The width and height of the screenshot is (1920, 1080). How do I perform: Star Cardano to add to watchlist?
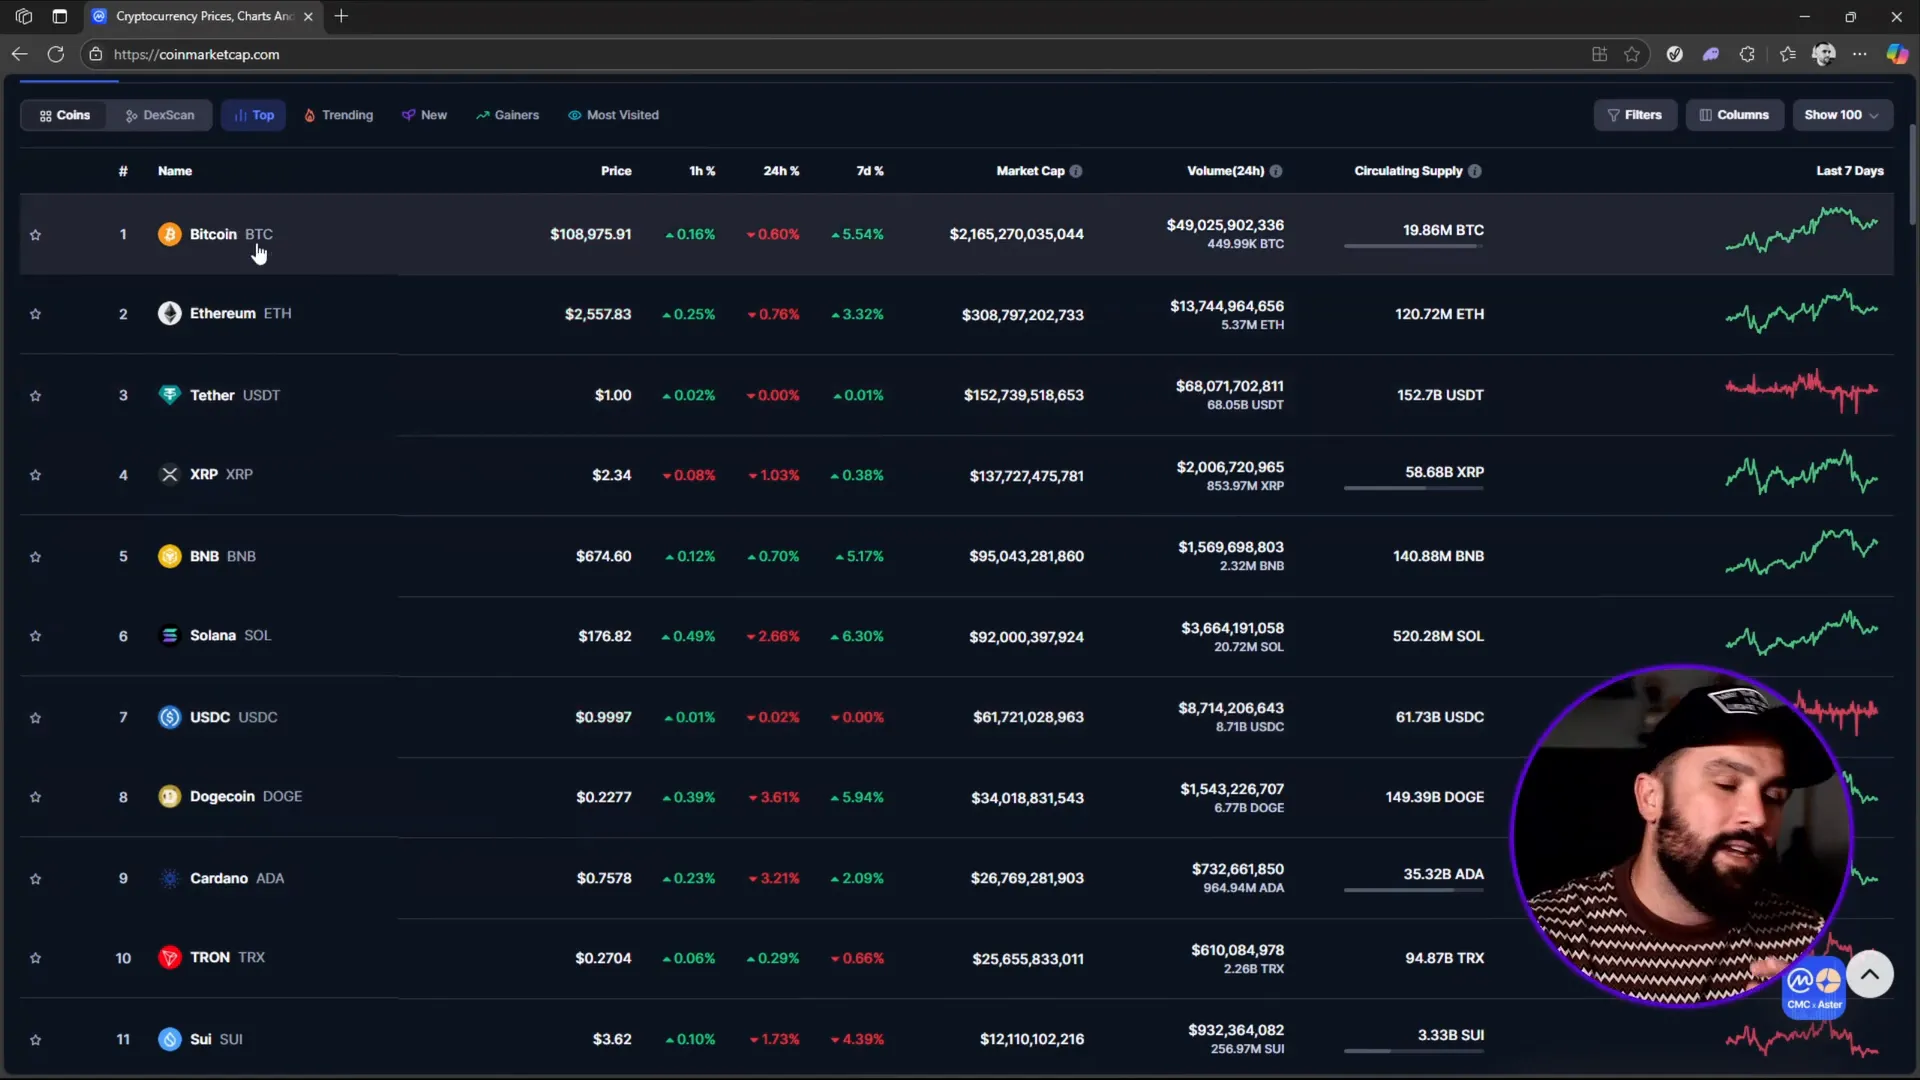pos(35,878)
